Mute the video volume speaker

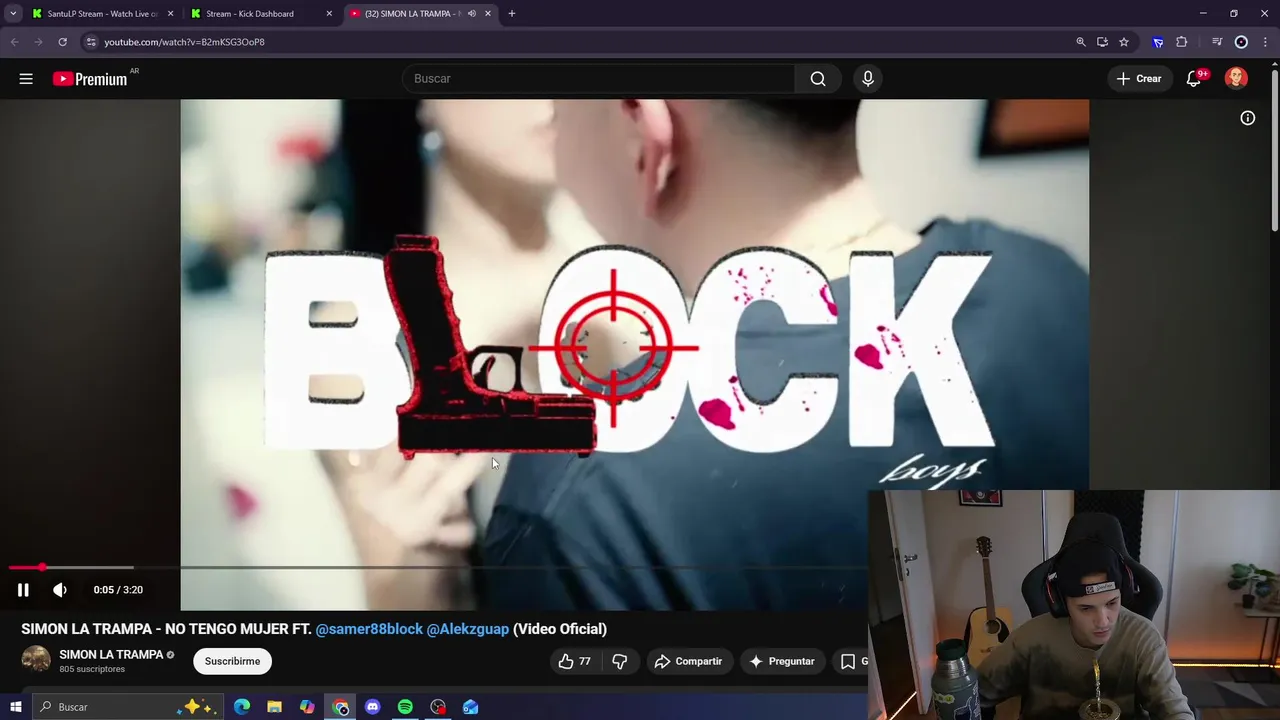tap(60, 590)
